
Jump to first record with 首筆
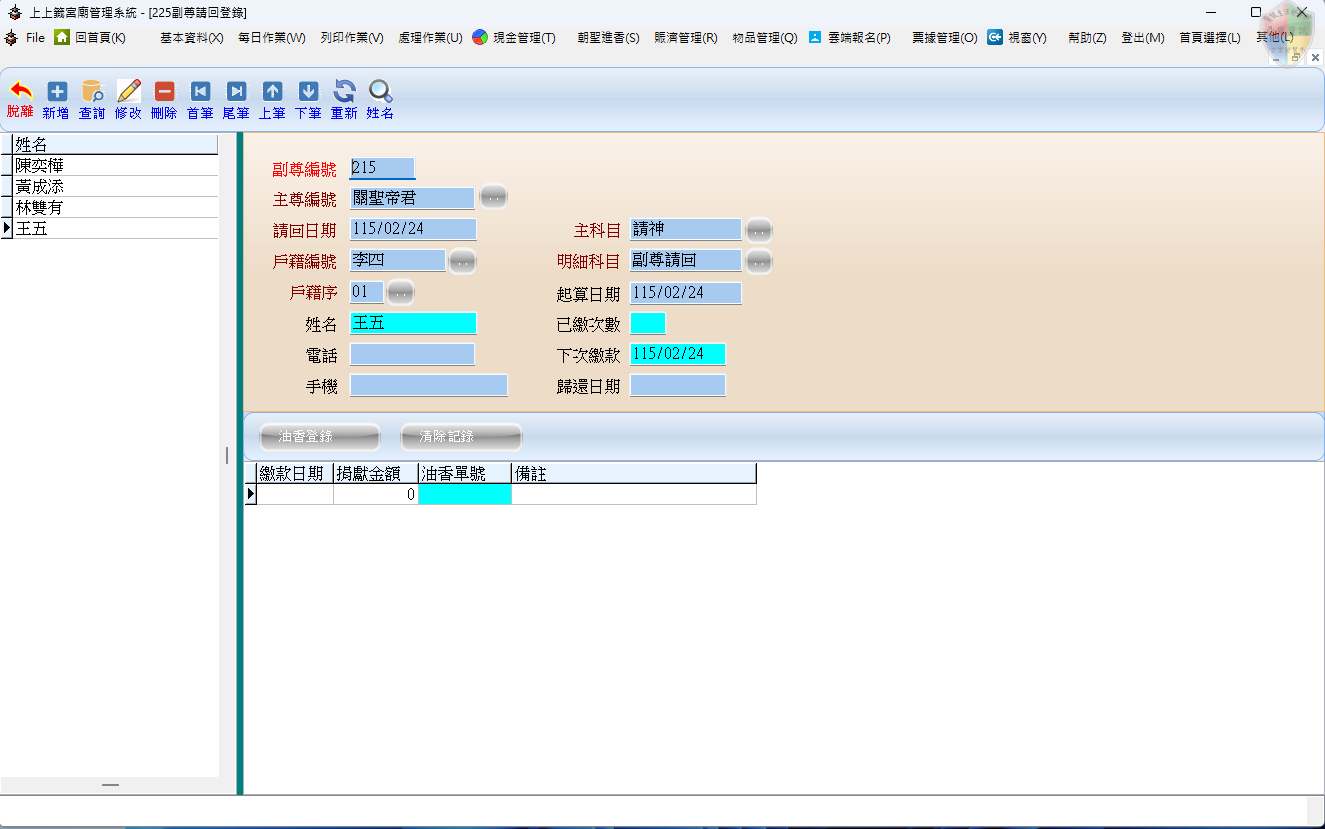tap(200, 92)
